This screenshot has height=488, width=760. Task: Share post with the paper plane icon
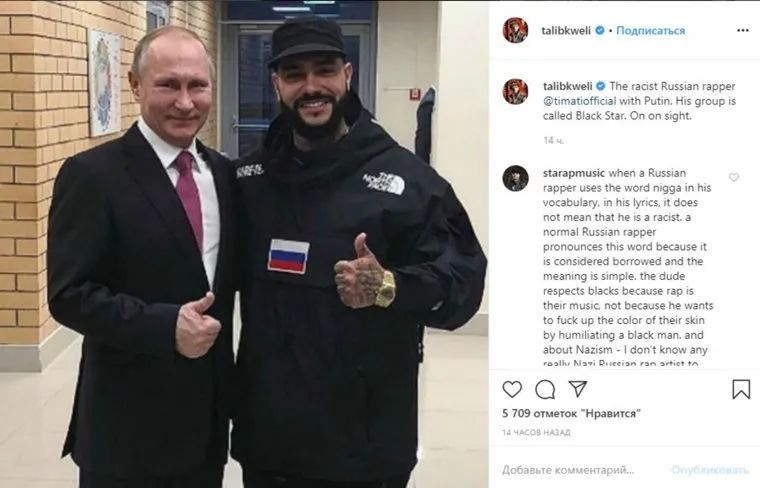point(578,389)
